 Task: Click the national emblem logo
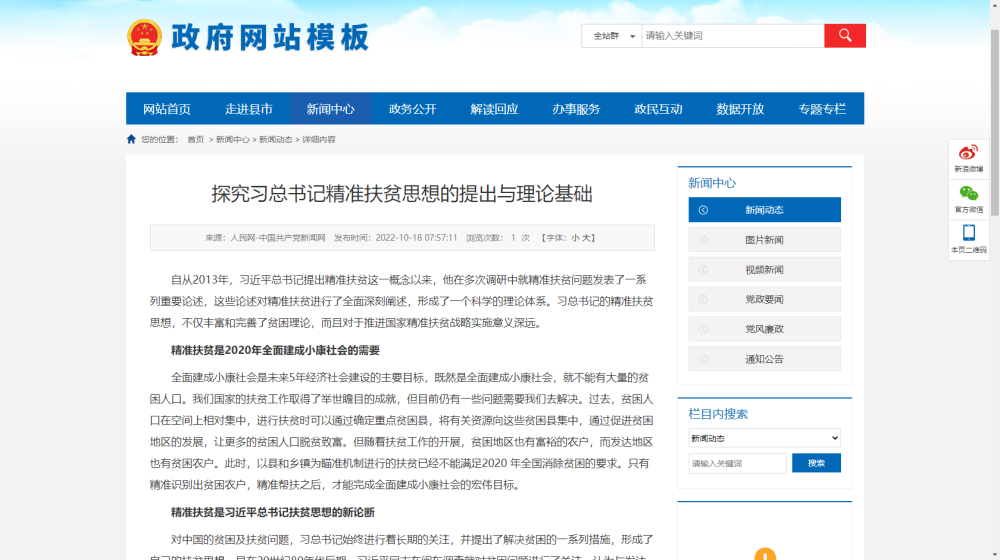pos(144,38)
